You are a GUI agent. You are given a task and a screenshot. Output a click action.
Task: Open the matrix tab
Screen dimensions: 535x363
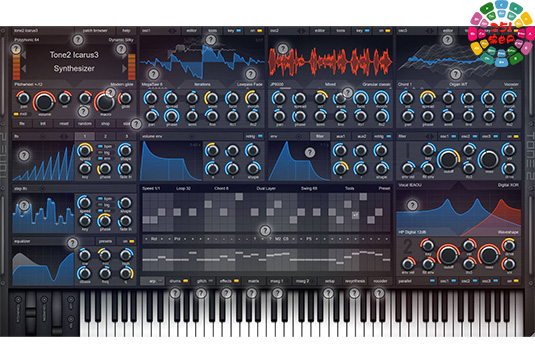pos(254,281)
